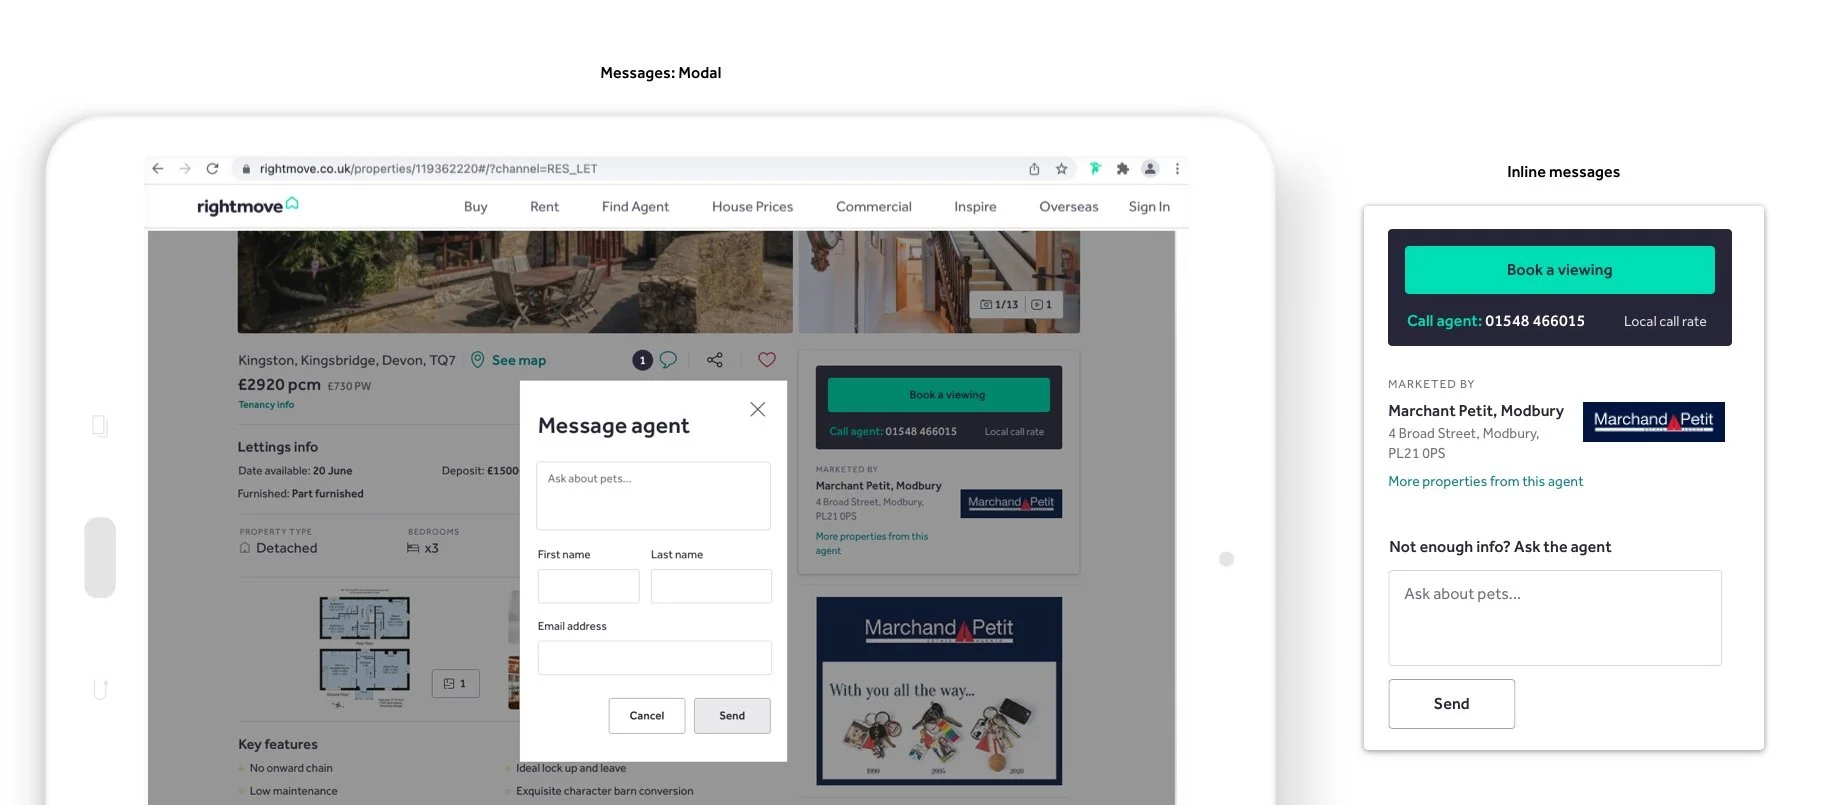Open the Commercial menu
Viewport: 1834px width, 805px height.
[874, 207]
